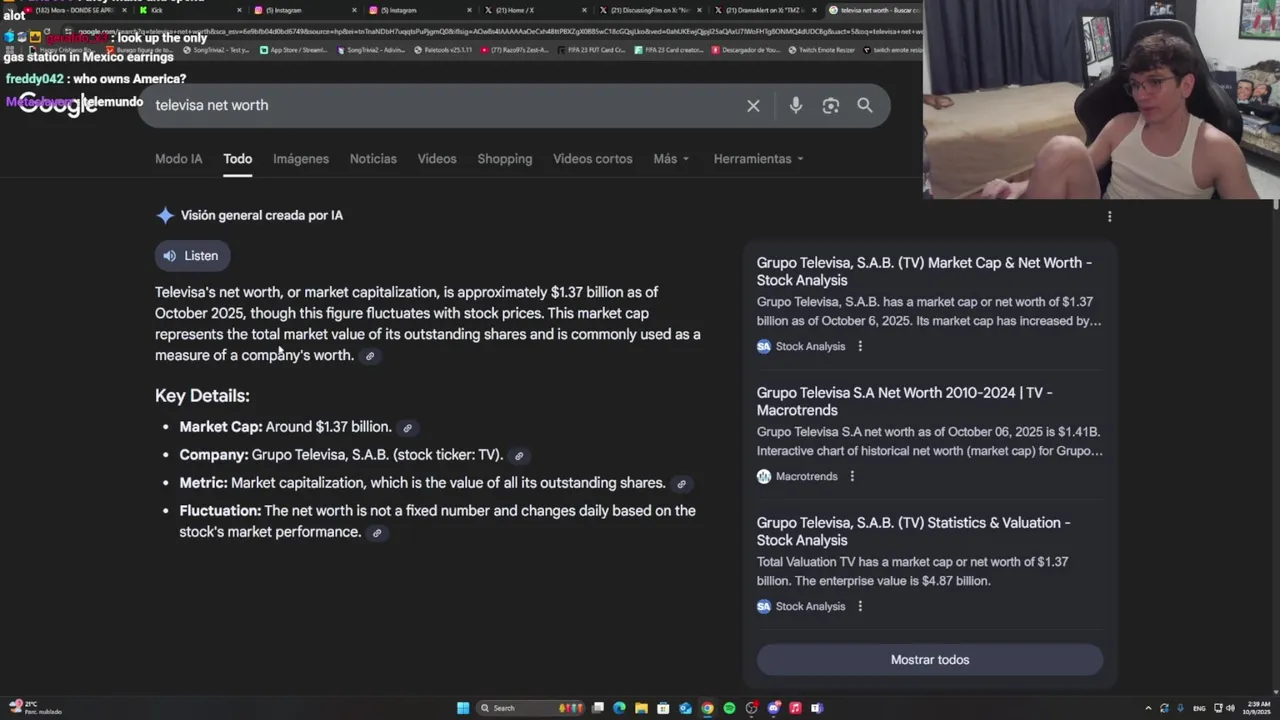The width and height of the screenshot is (1280, 720).
Task: Open 'Market Cap & Net Worth - Stock Analysis' link
Action: [924, 271]
